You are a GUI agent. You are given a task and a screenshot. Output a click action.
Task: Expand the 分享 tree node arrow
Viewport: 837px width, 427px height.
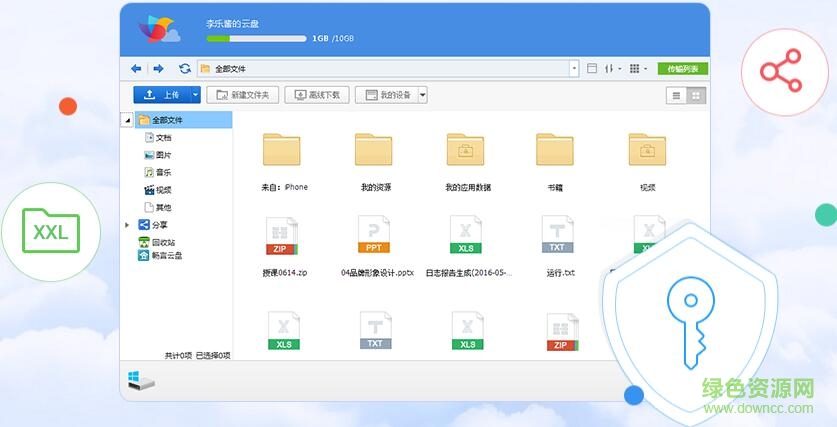[127, 225]
